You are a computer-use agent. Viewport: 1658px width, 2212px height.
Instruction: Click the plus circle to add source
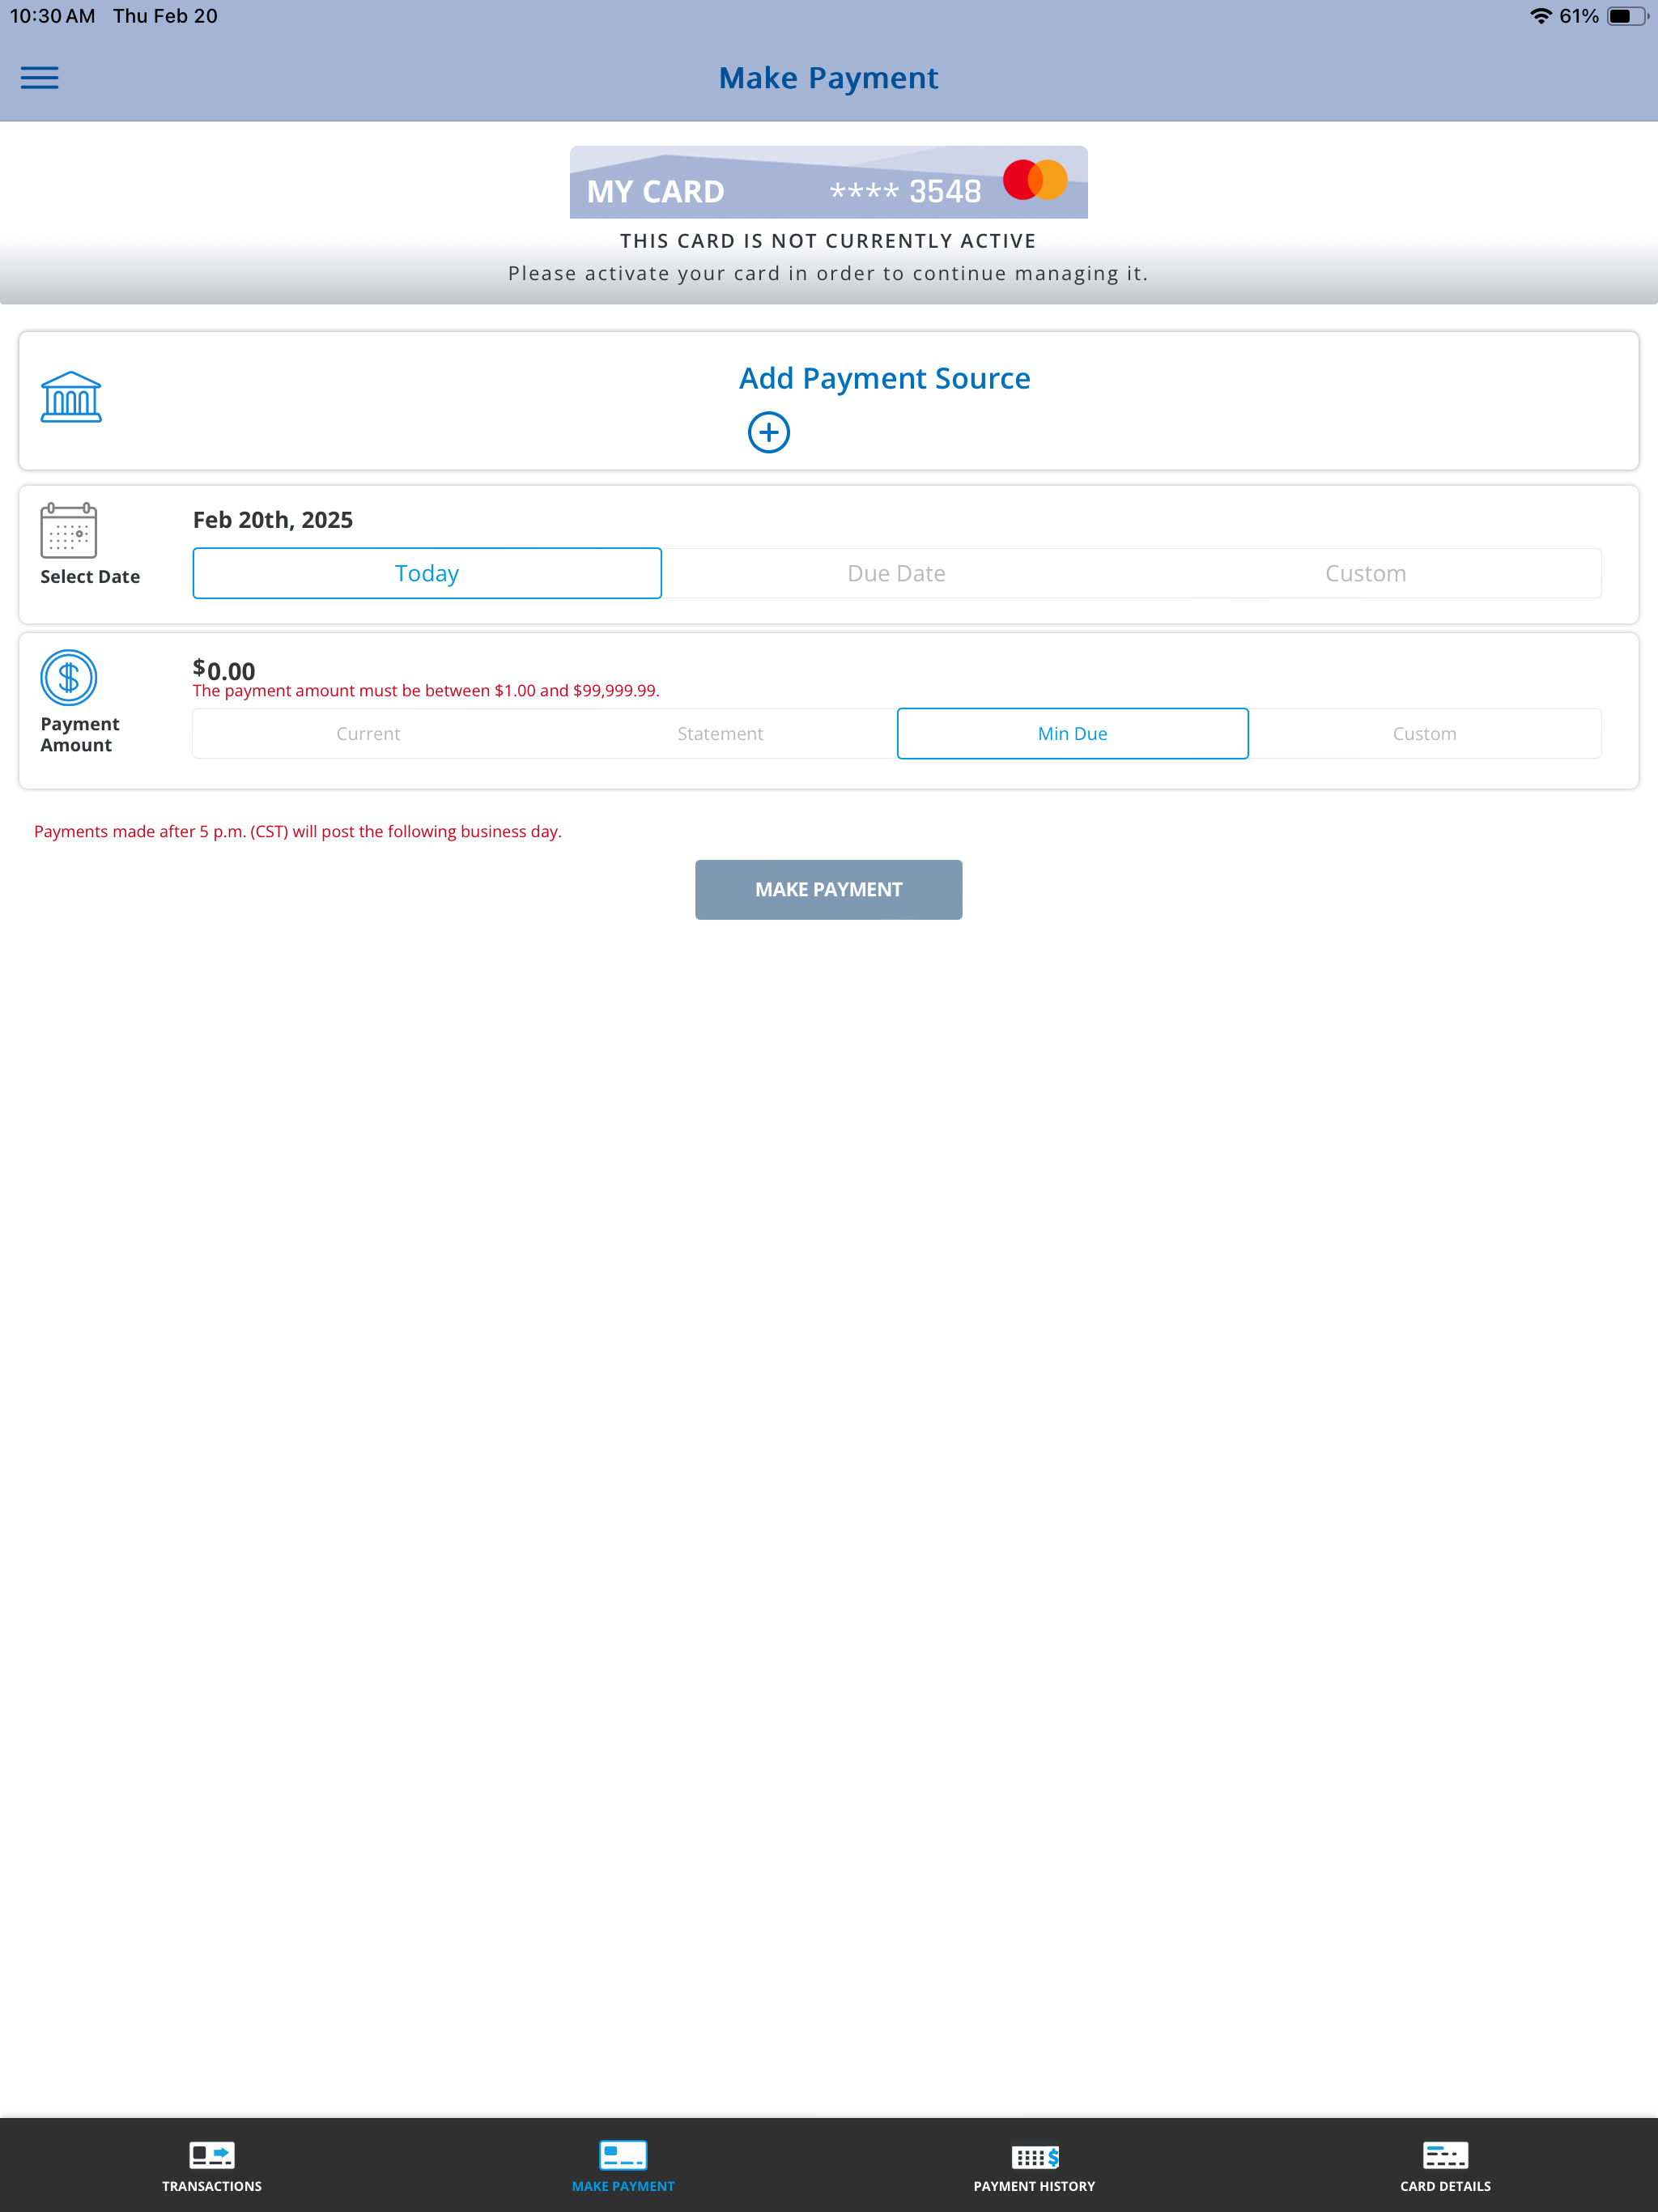coord(769,432)
